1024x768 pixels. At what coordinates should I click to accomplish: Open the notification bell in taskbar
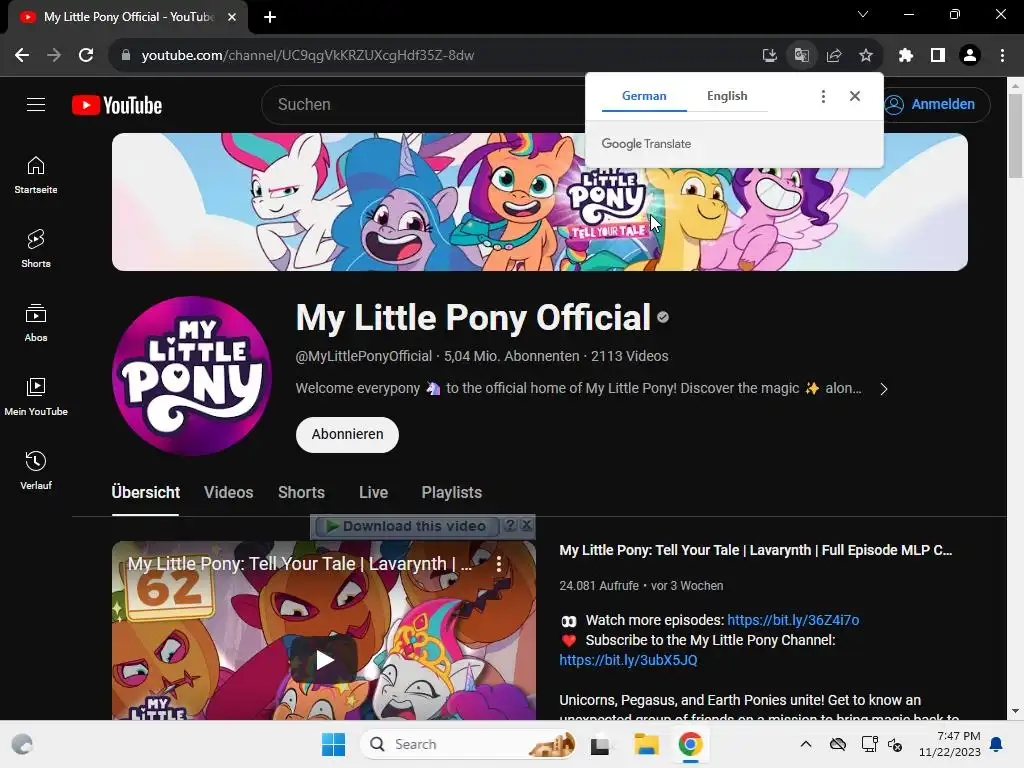pos(997,744)
